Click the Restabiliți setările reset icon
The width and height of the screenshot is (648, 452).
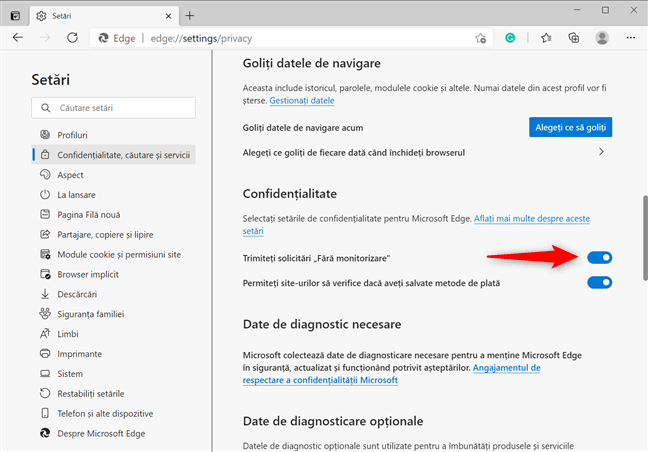[45, 393]
